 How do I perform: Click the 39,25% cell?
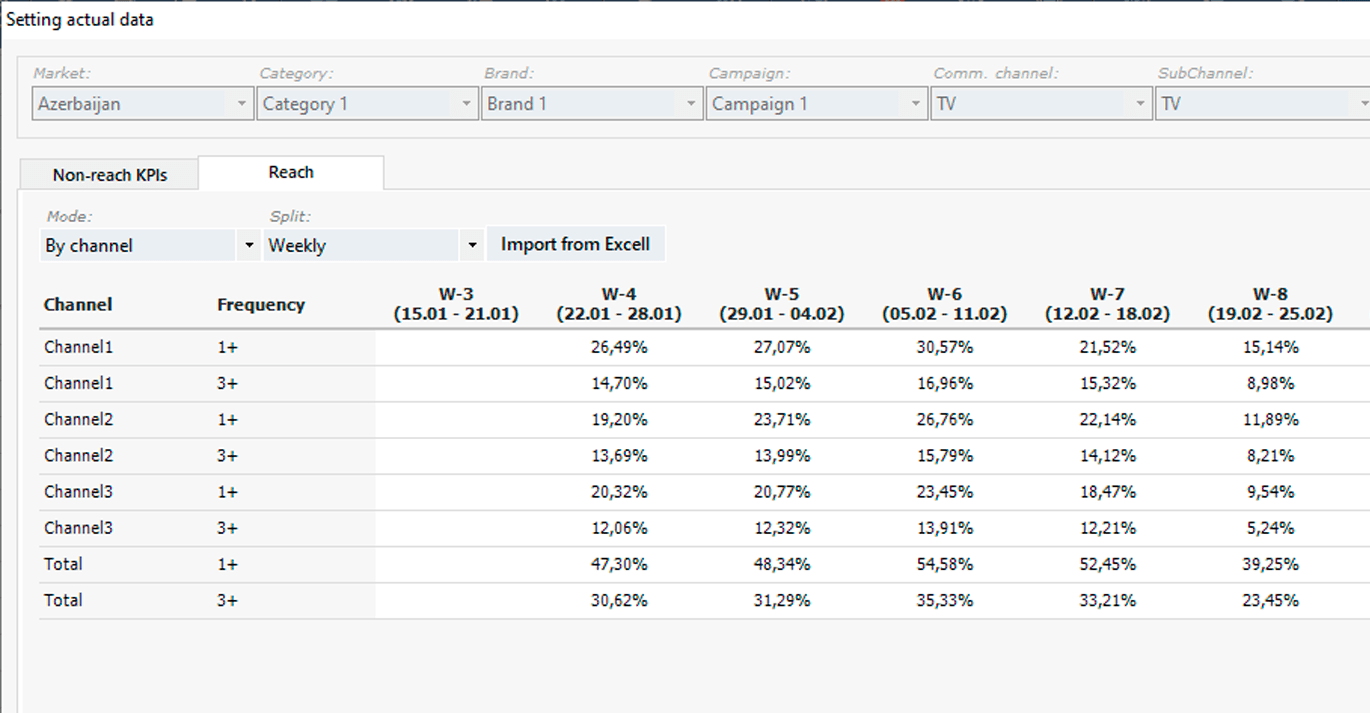click(x=1270, y=565)
